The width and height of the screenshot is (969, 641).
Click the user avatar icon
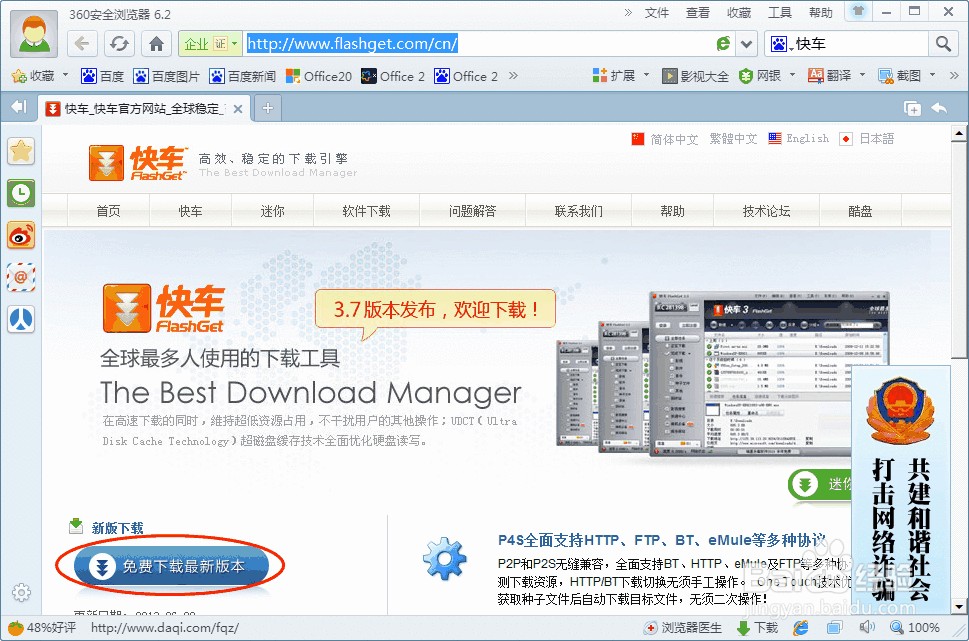(34, 34)
